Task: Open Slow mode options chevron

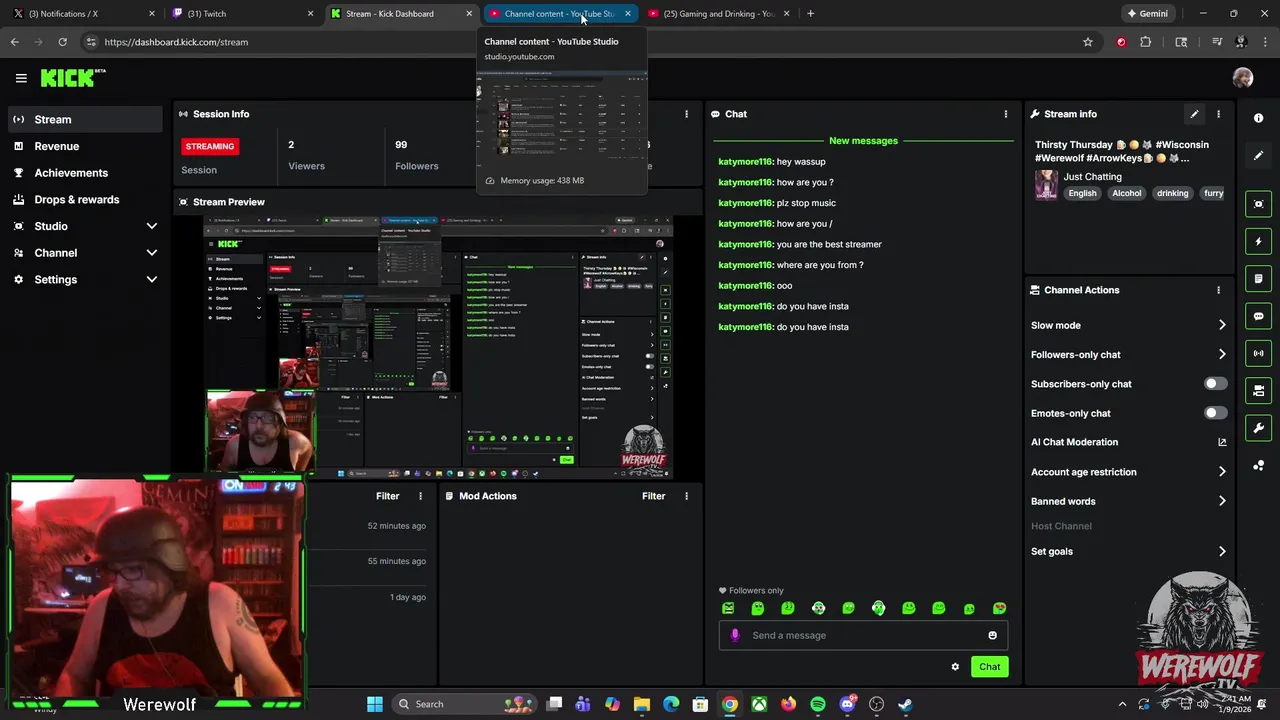Action: coord(1222,325)
